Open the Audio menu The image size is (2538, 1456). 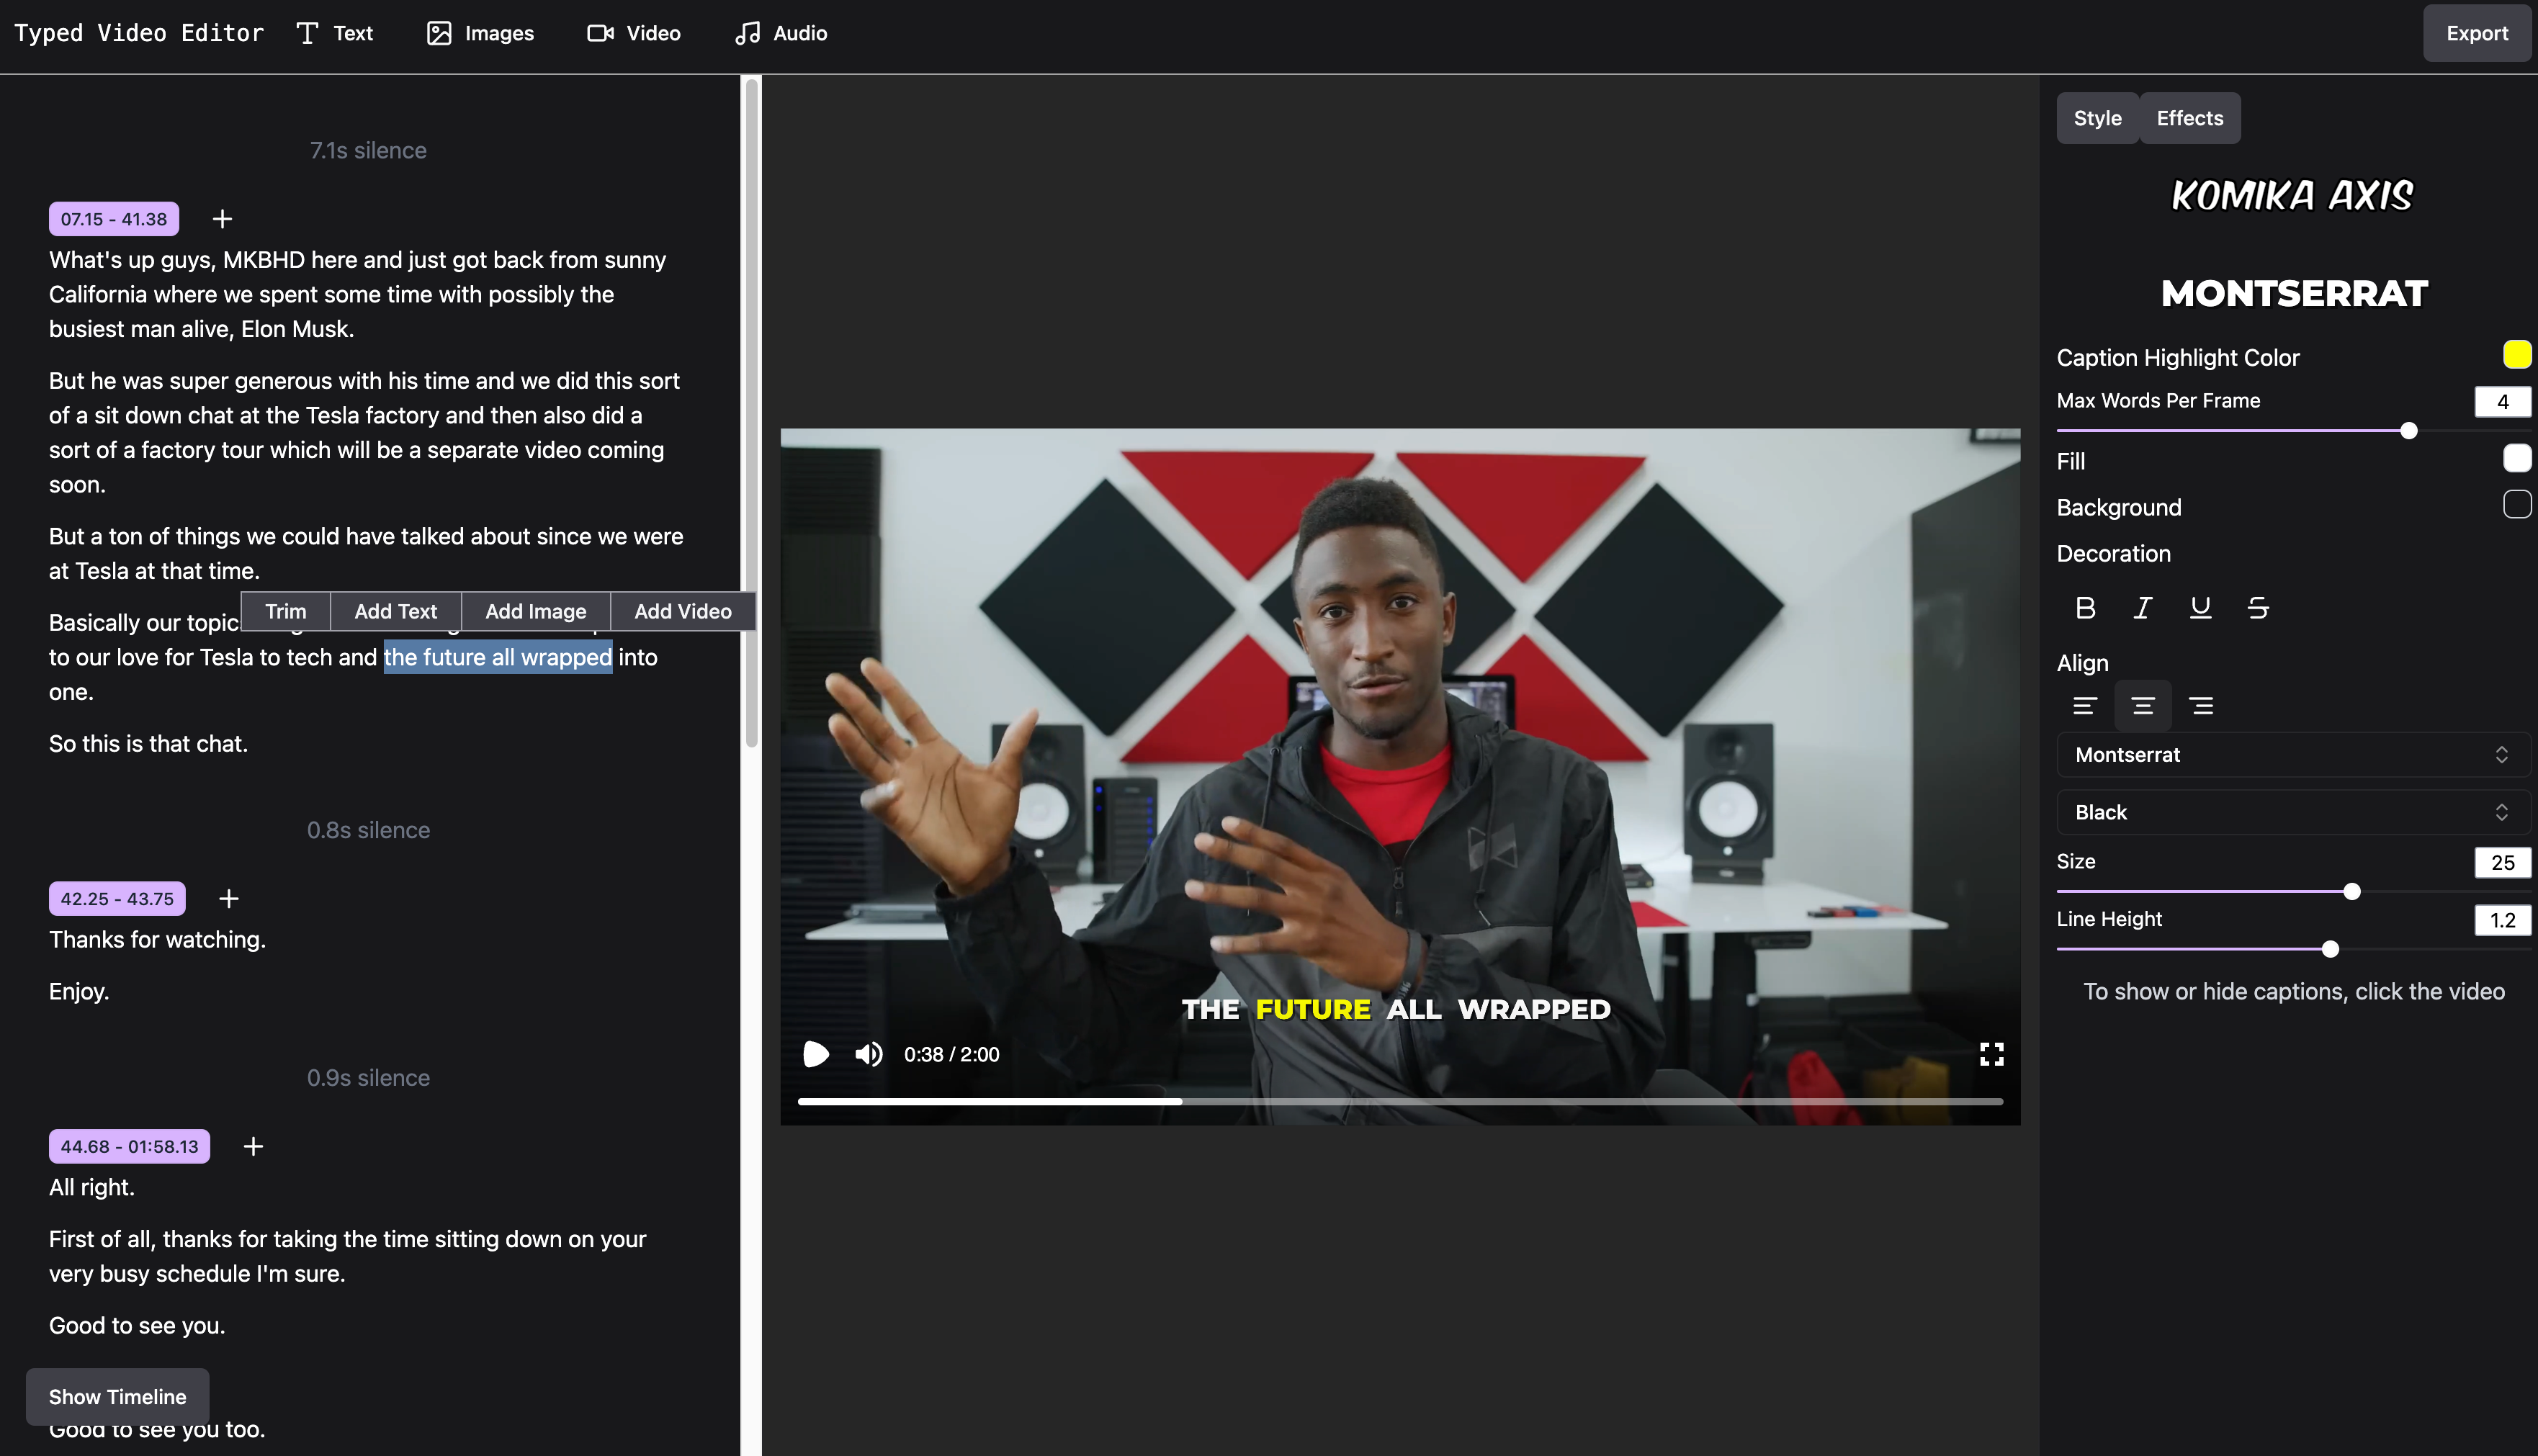coord(781,33)
